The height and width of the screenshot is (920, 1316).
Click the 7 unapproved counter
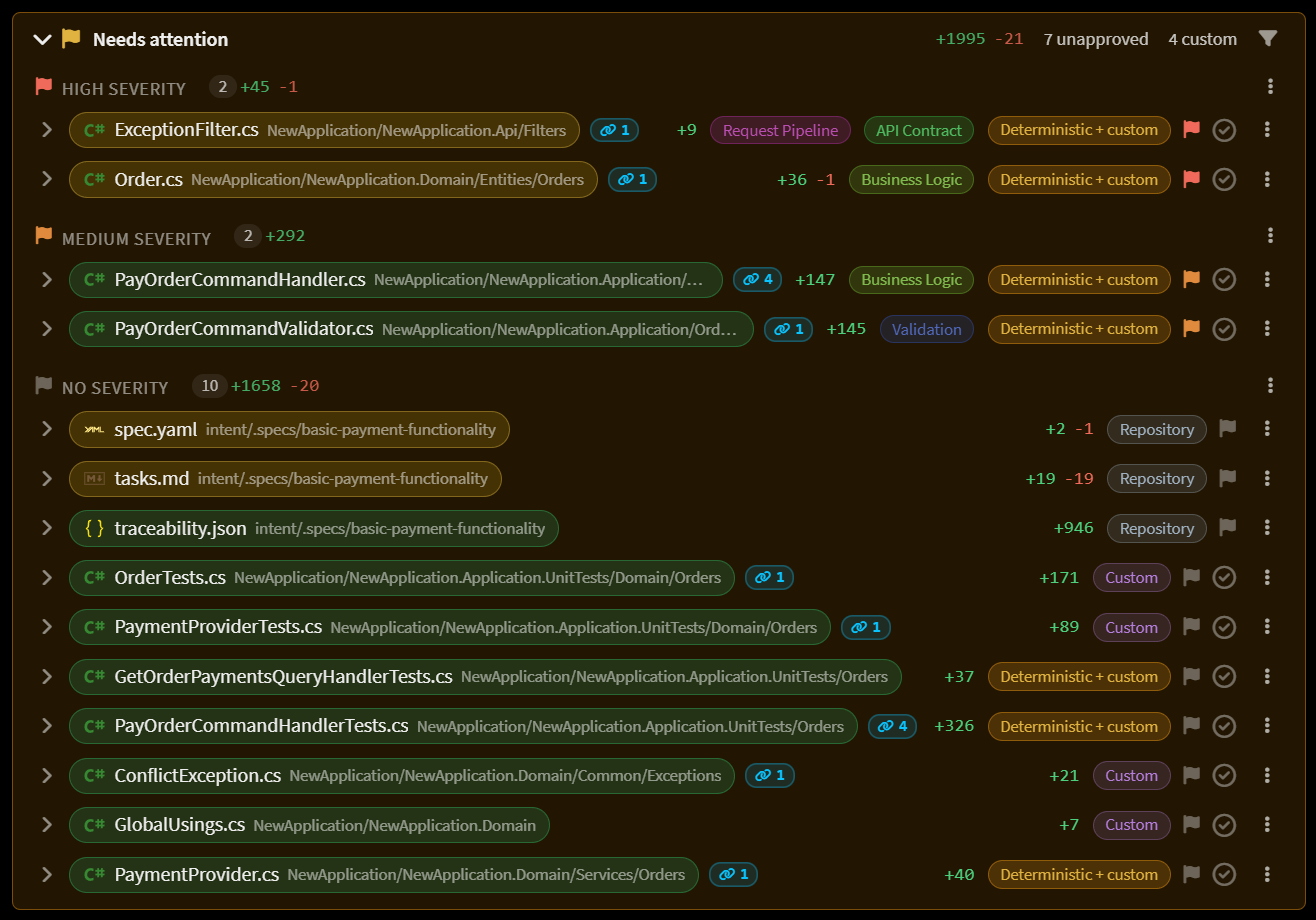click(x=1096, y=39)
